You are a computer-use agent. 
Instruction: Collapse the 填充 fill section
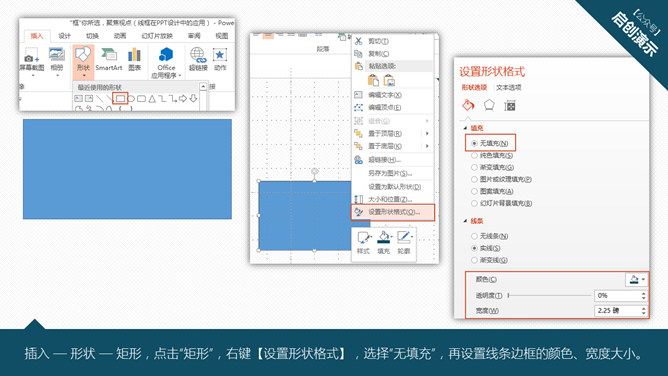465,128
